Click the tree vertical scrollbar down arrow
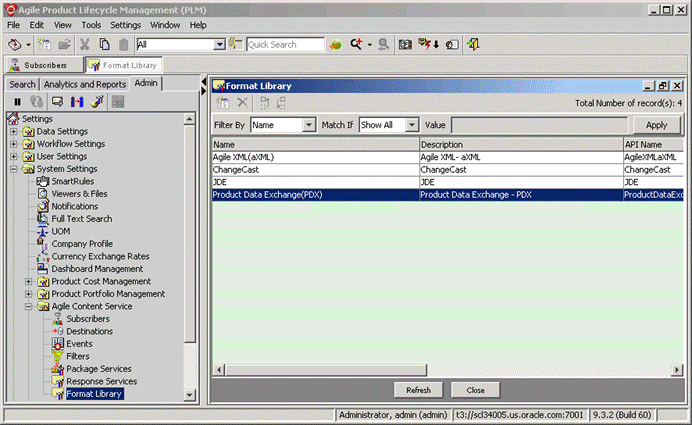Viewport: 692px width, 425px height. [189, 395]
